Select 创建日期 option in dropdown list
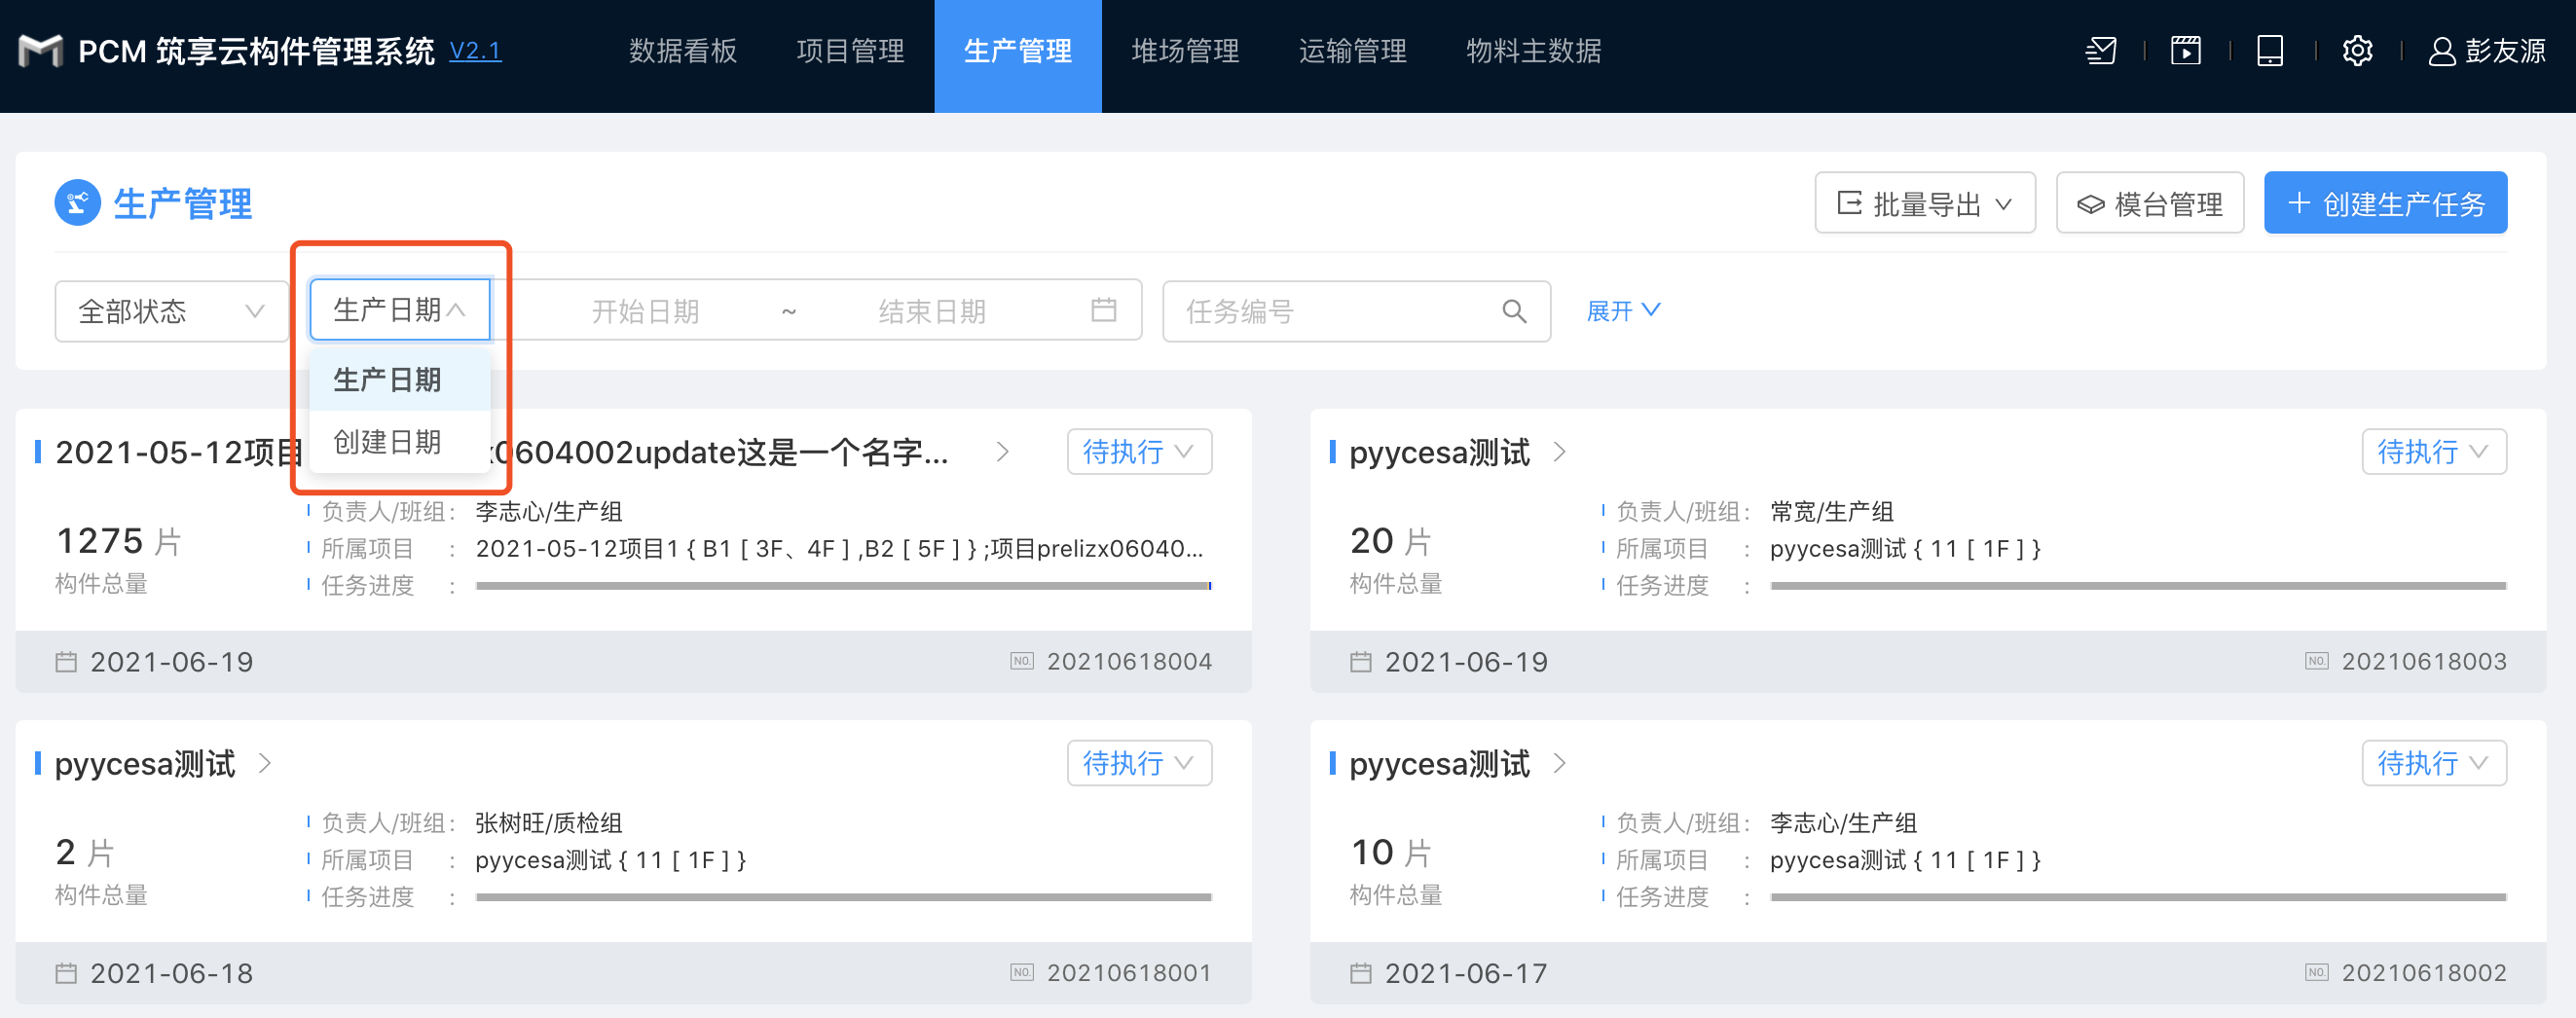Image resolution: width=2576 pixels, height=1018 pixels. [x=400, y=442]
